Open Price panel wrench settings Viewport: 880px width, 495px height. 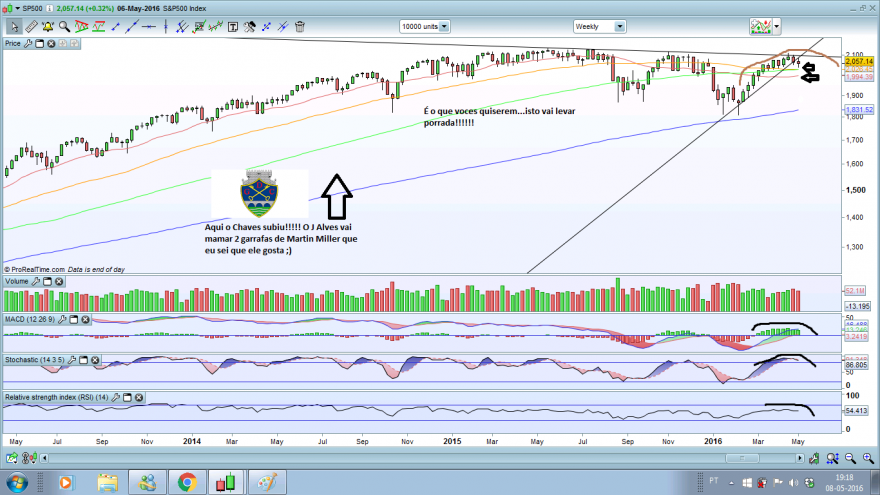28,43
